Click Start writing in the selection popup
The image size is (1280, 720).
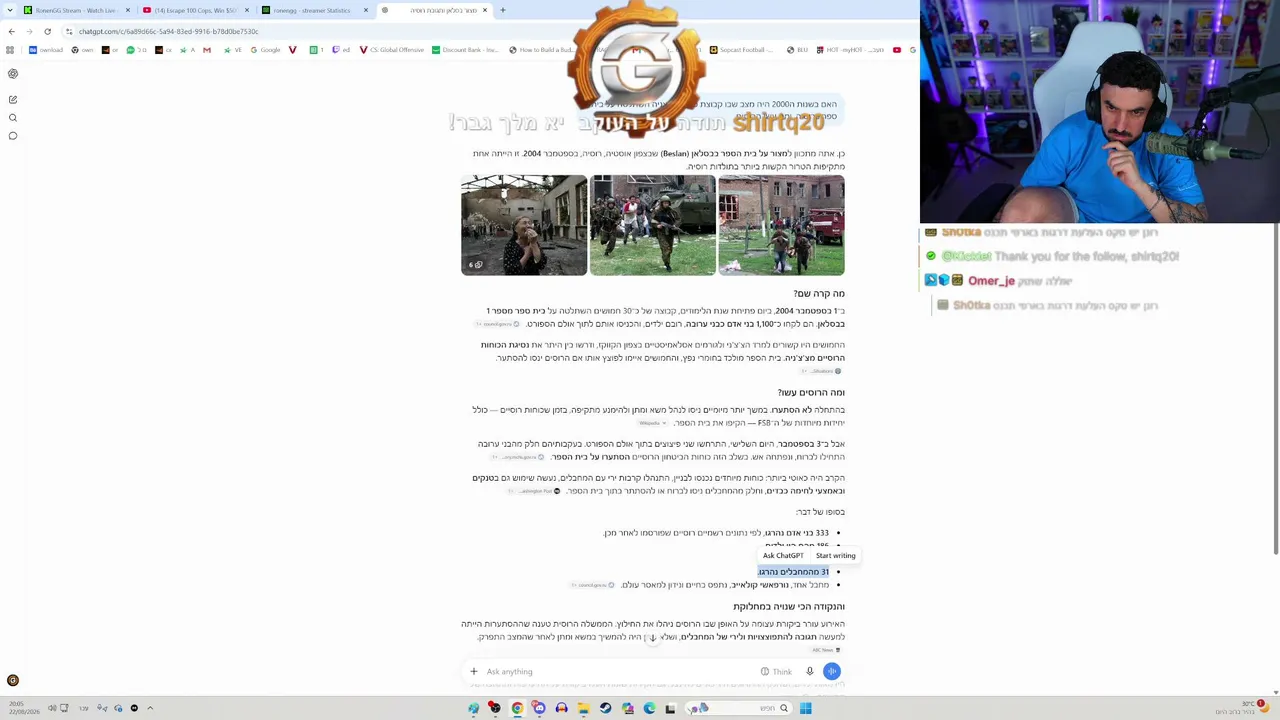pos(836,556)
